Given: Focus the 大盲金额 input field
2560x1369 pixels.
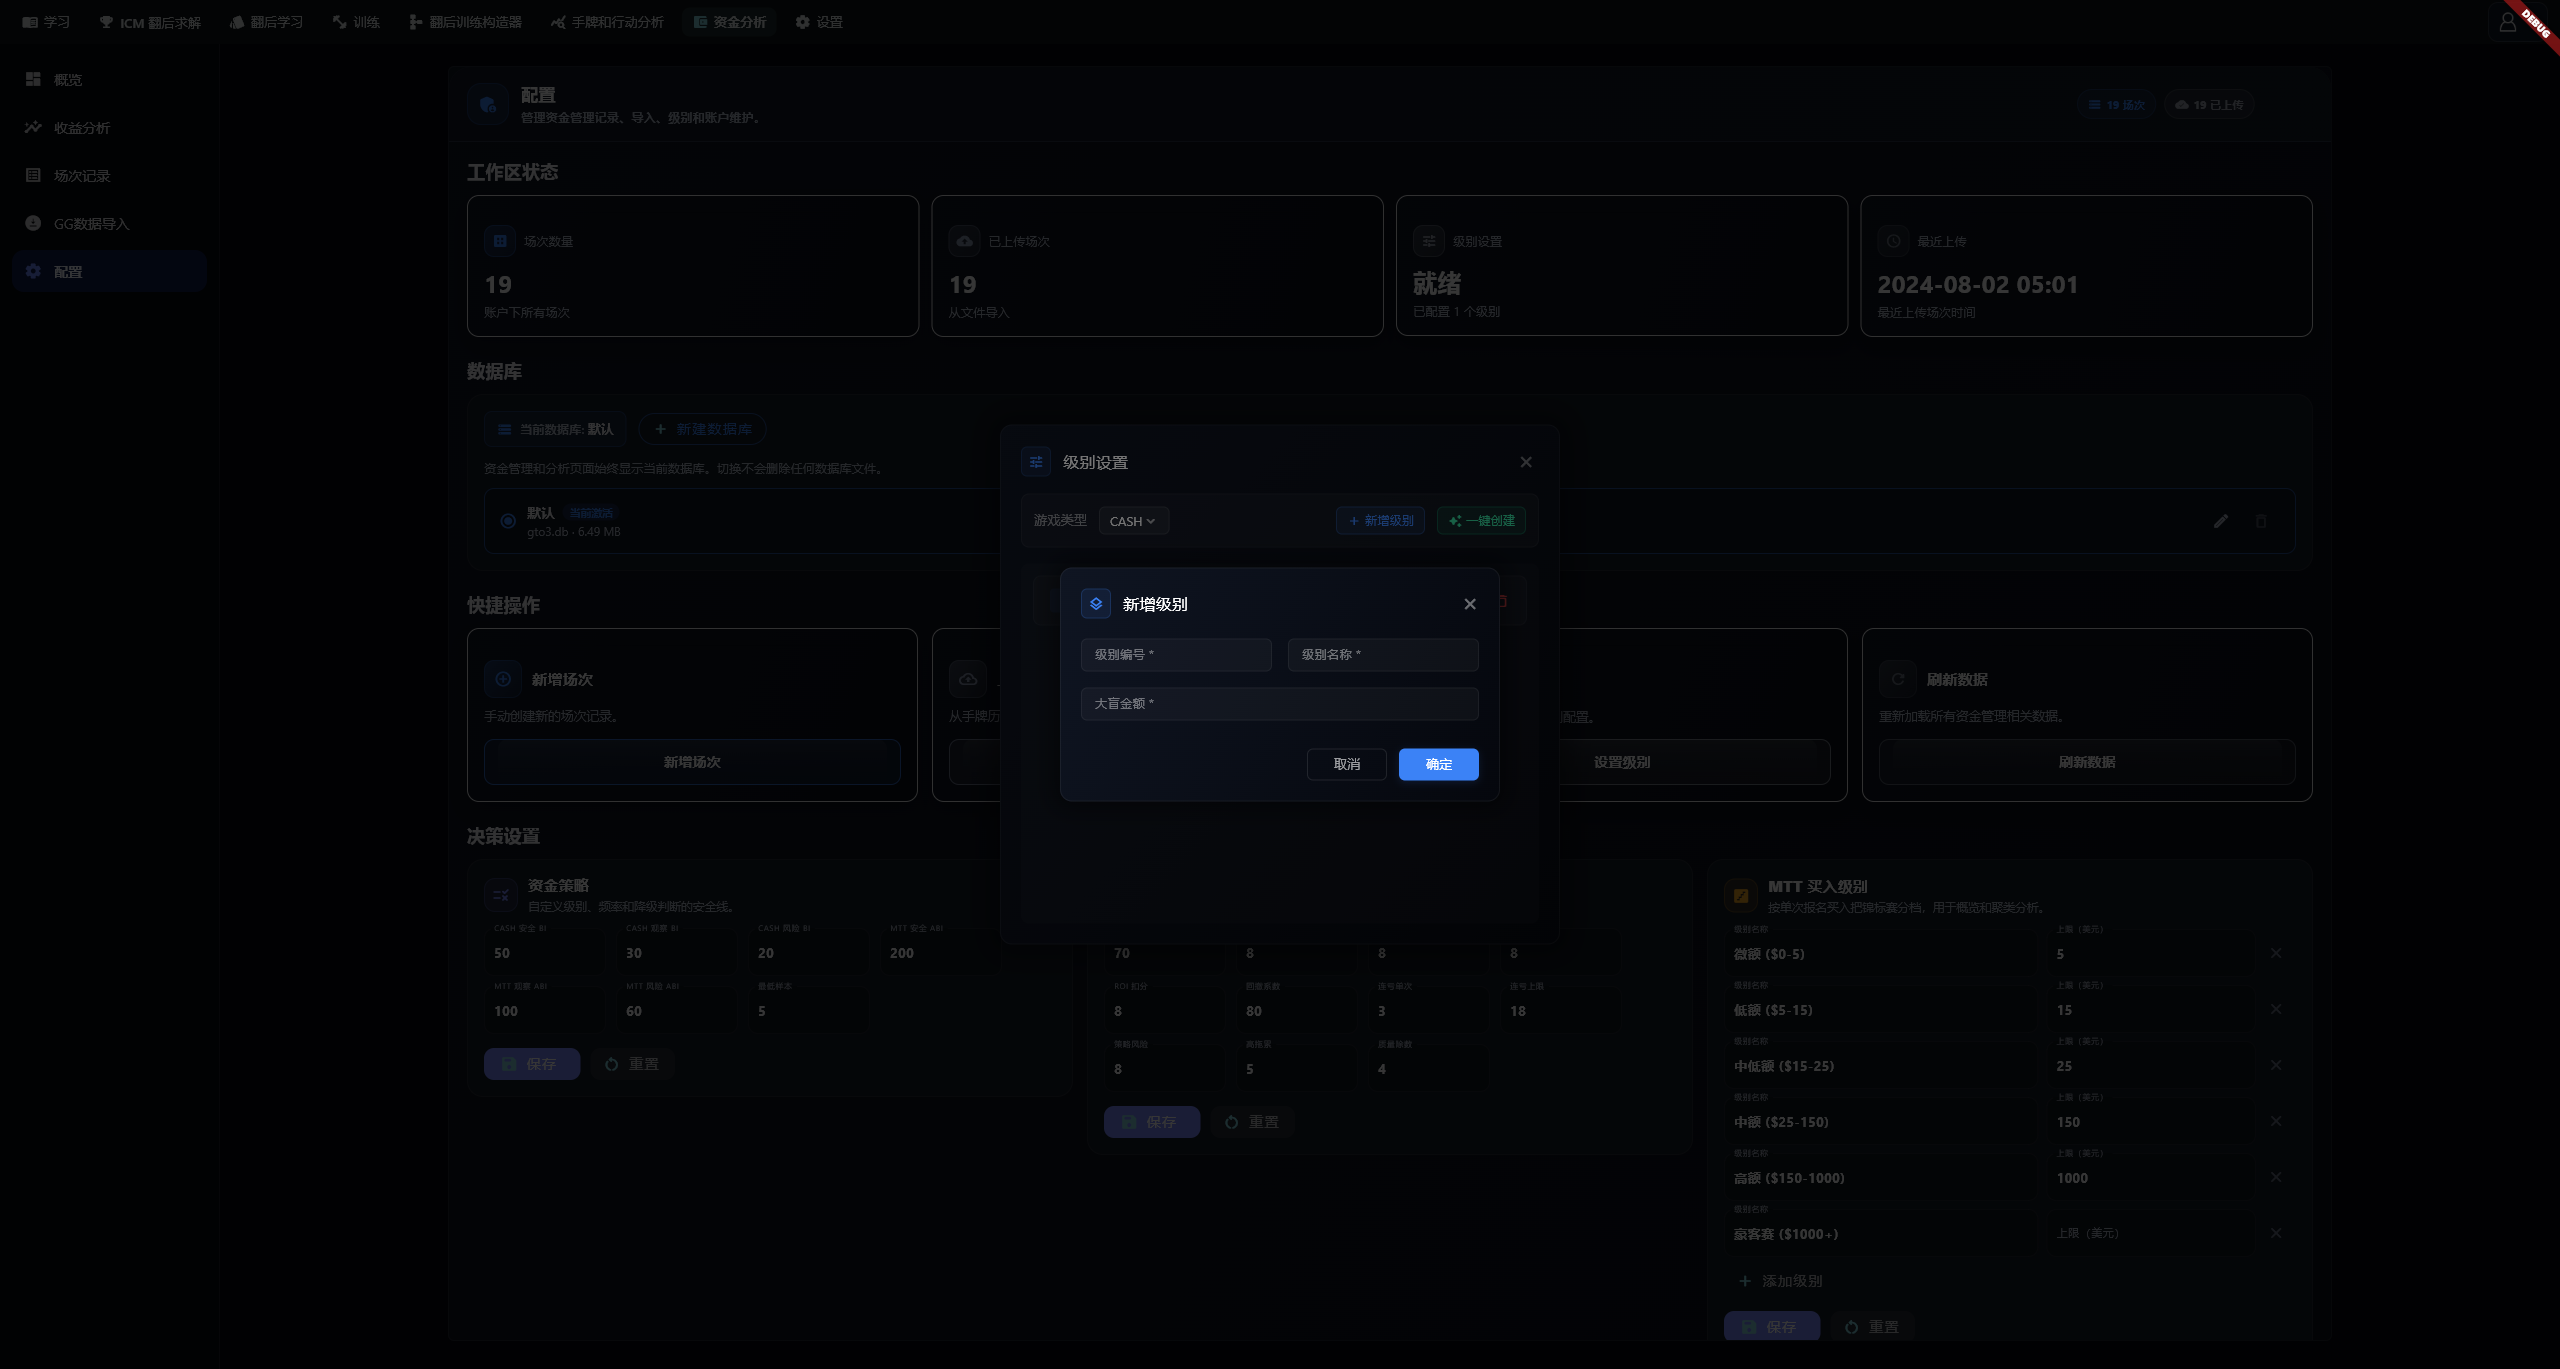Looking at the screenshot, I should (x=1280, y=704).
